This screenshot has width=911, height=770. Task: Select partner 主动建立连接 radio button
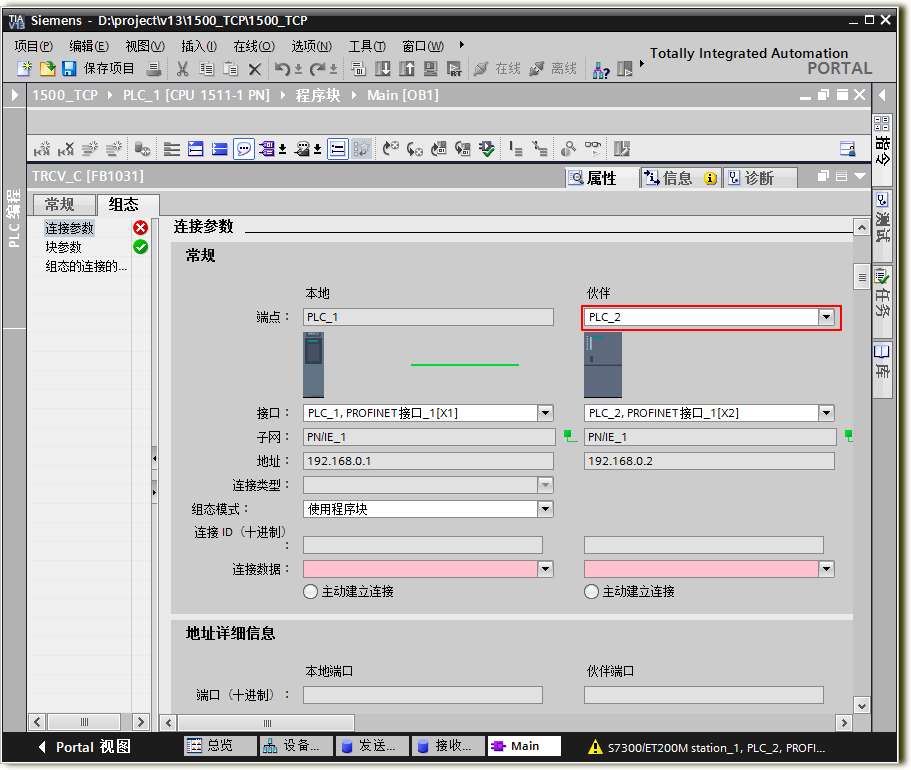coord(591,592)
